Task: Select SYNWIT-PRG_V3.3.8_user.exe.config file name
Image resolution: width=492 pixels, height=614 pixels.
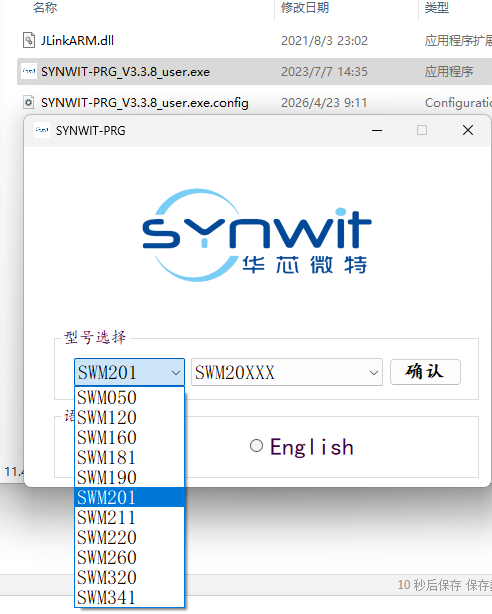Action: coord(145,103)
